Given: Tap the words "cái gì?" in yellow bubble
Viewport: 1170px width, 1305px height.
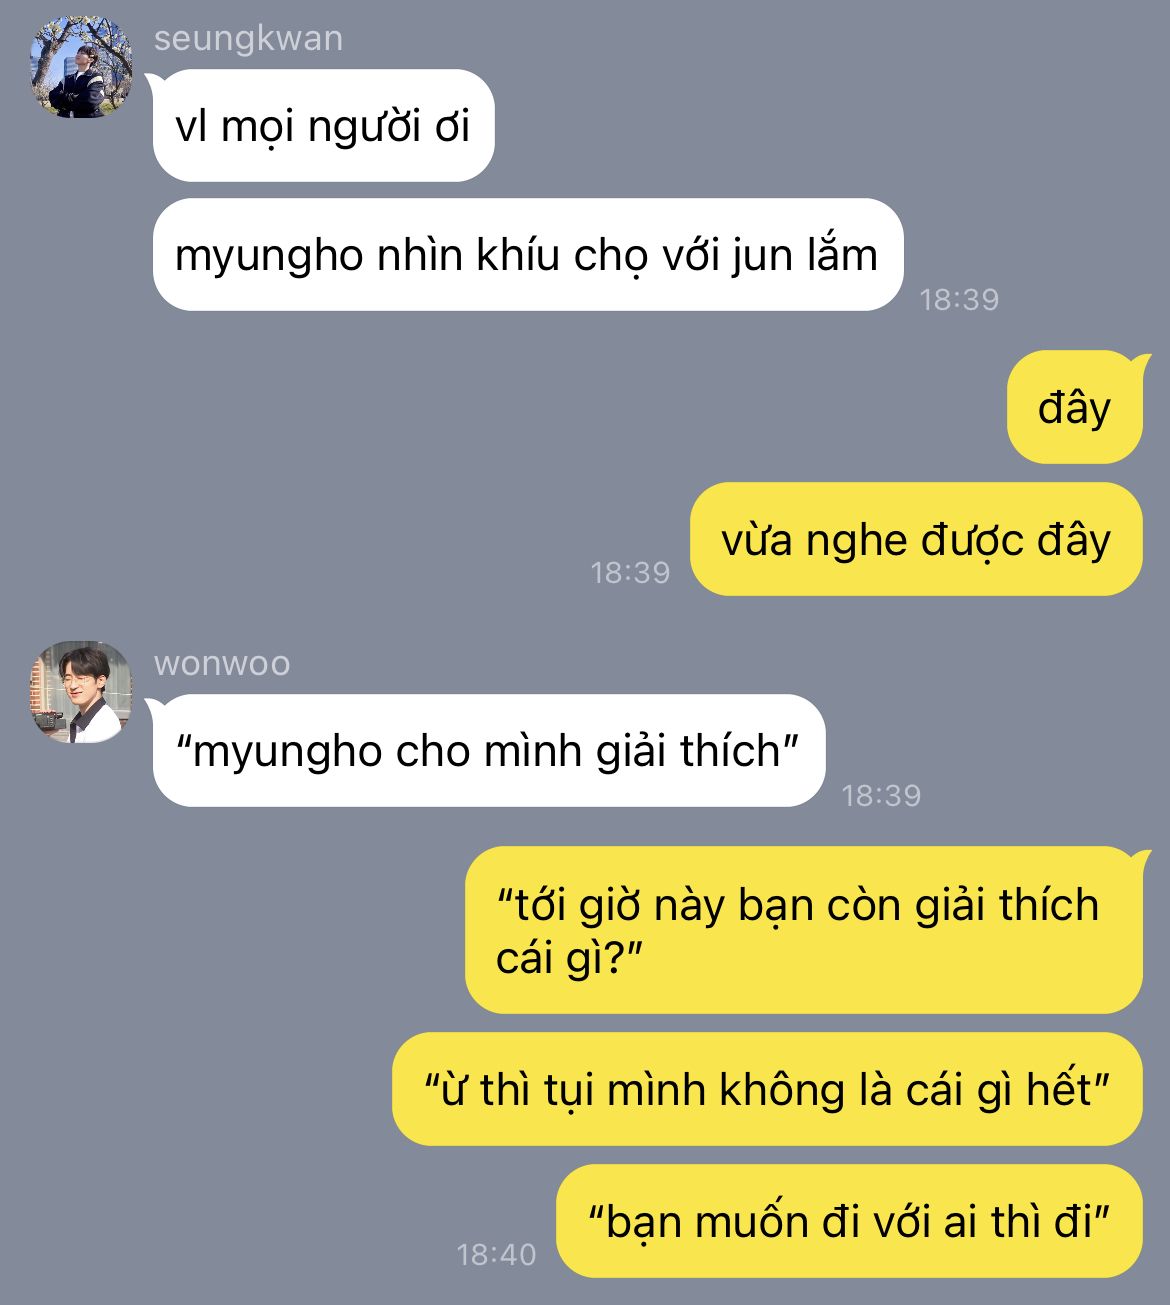Looking at the screenshot, I should (x=567, y=958).
